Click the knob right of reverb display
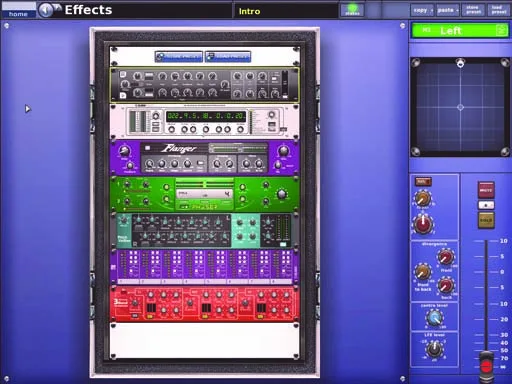The width and height of the screenshot is (512, 384). click(x=272, y=115)
